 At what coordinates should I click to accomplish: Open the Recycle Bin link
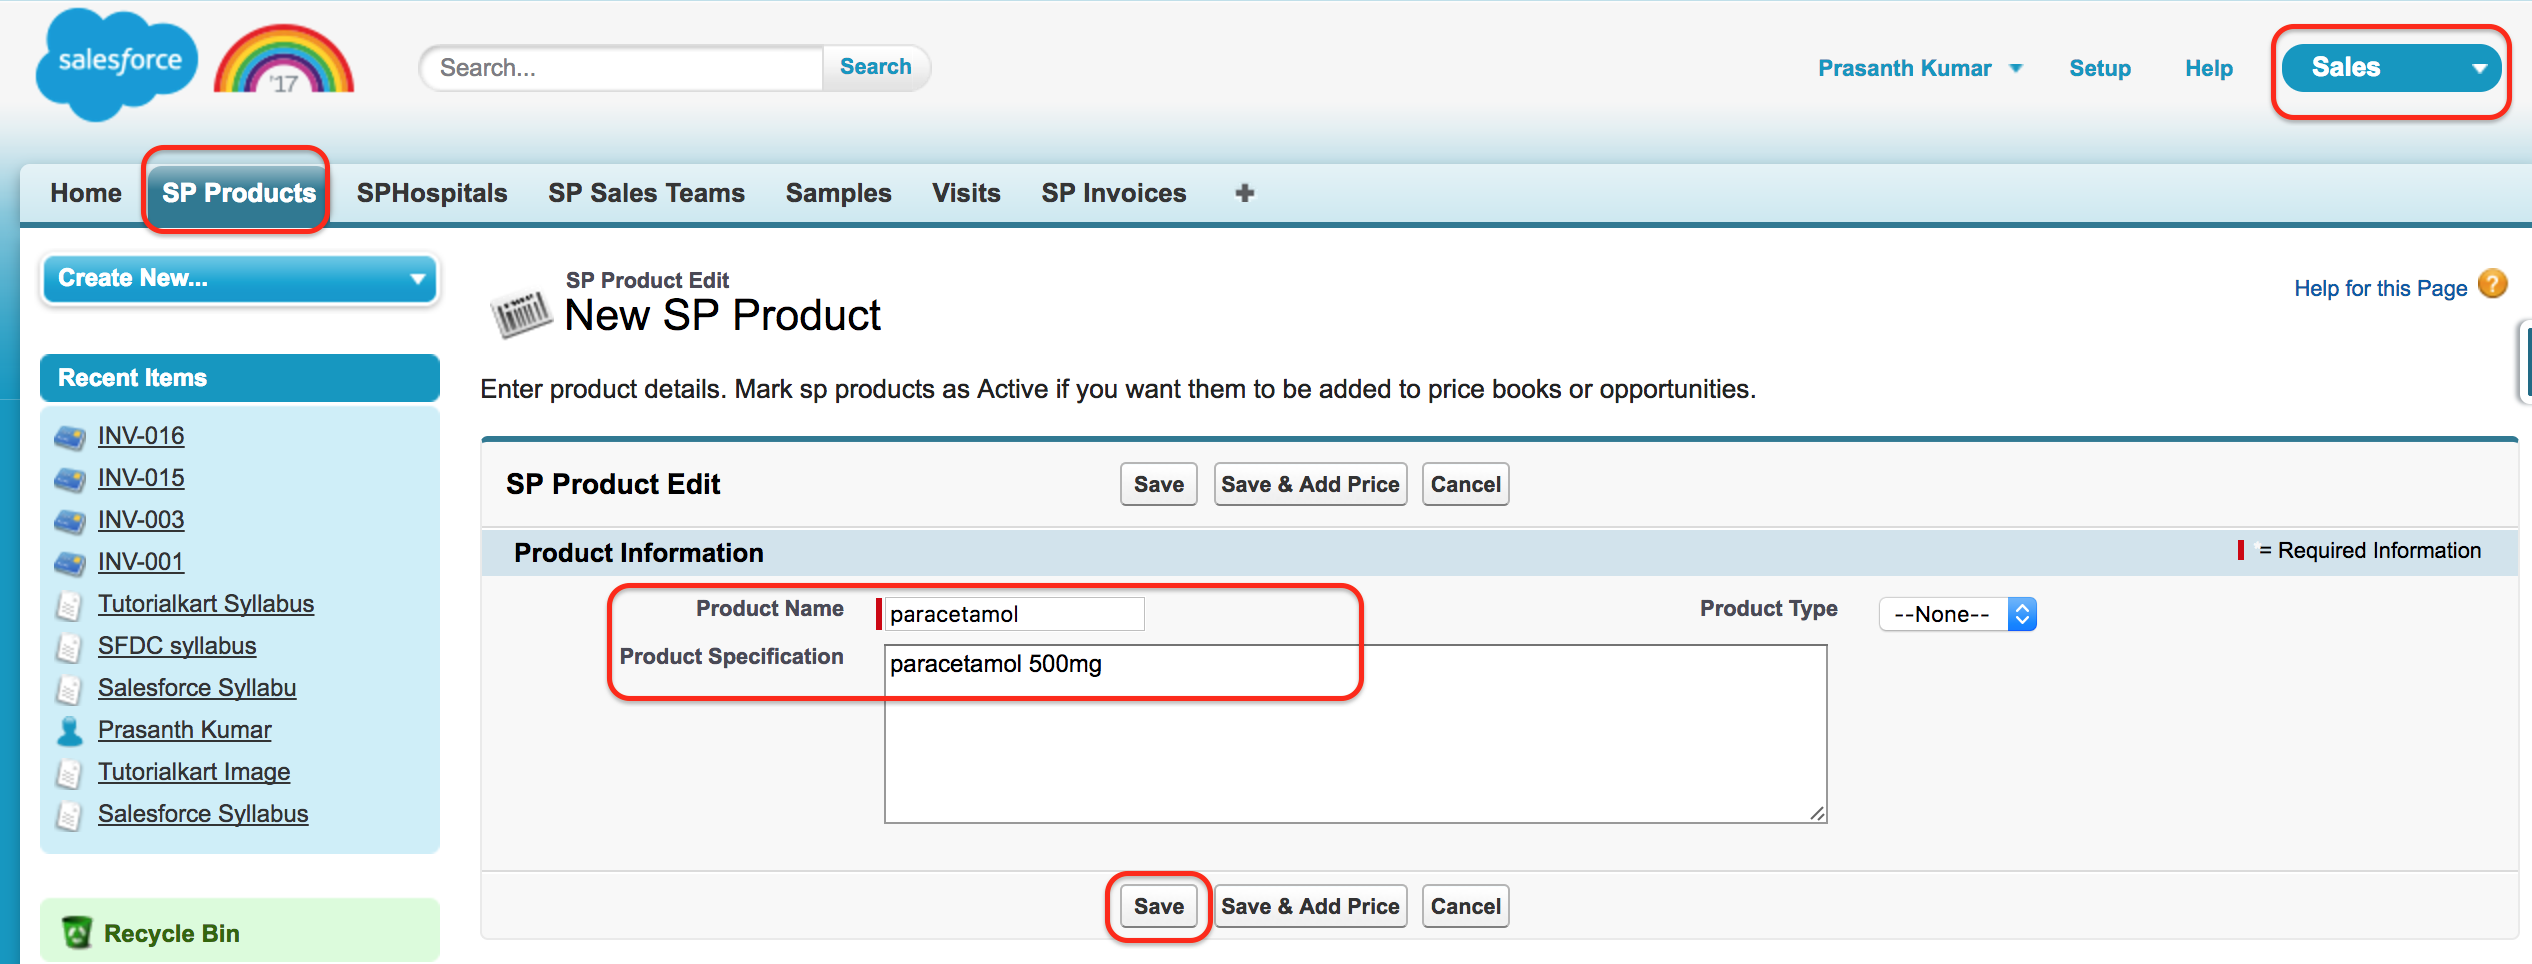172,933
